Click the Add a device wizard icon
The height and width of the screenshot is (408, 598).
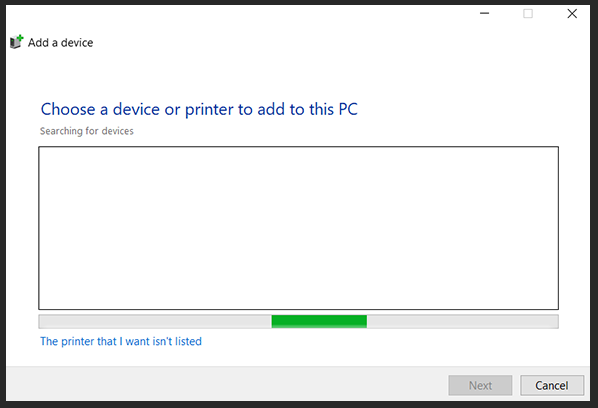click(16, 42)
